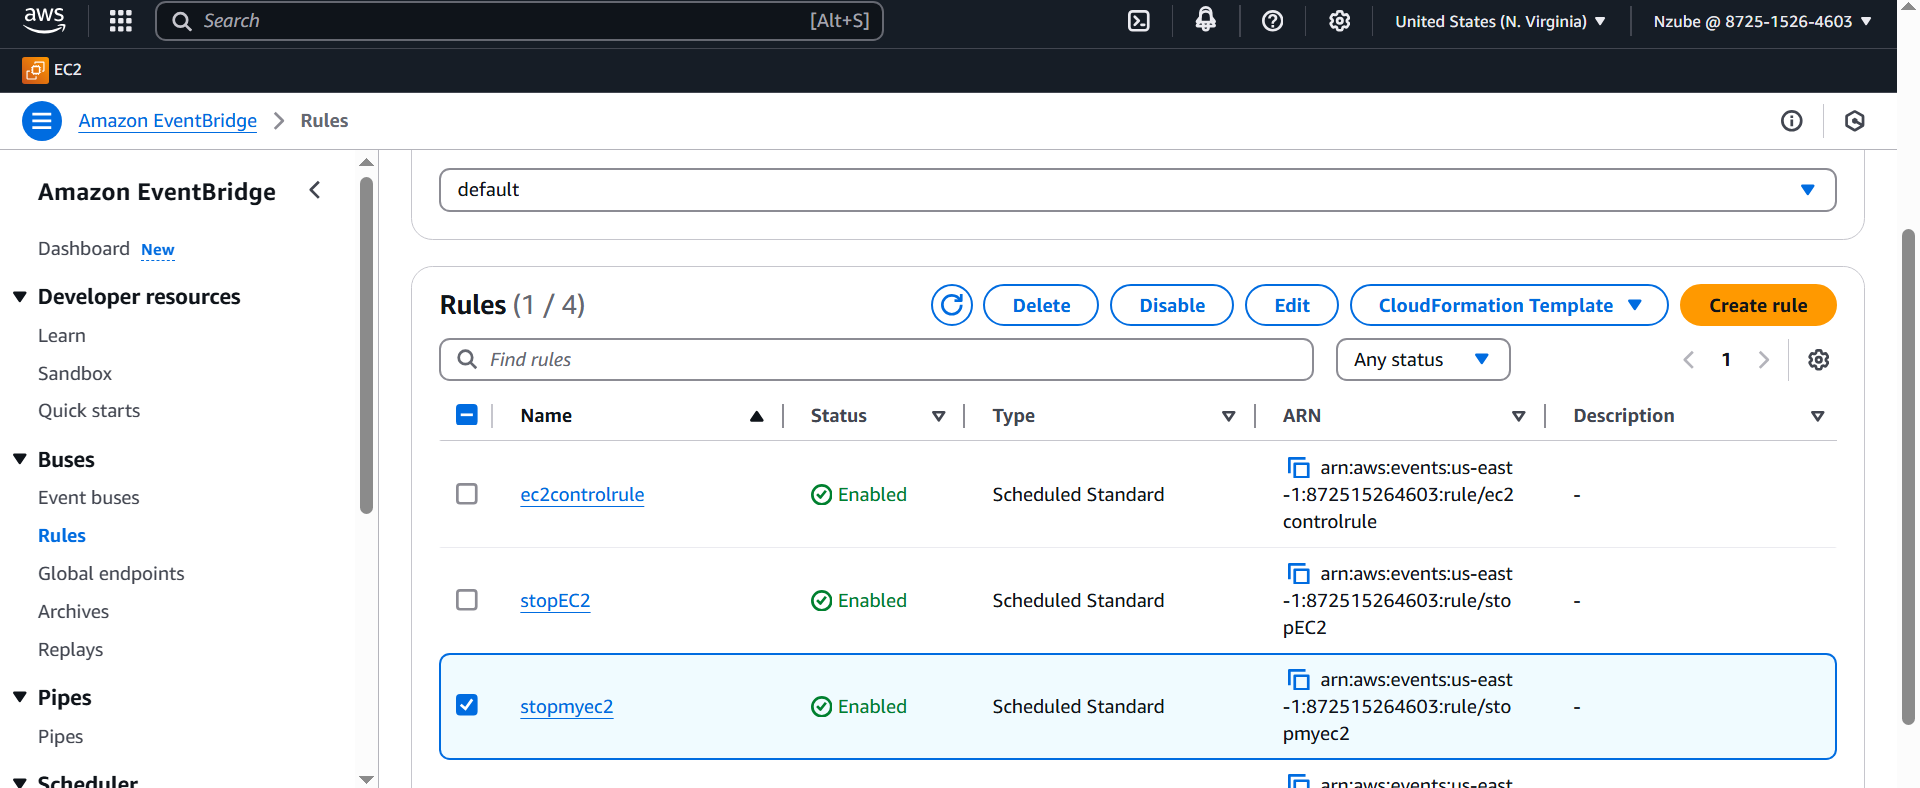Viewport: 1920px width, 788px height.
Task: Go to next page of rules
Action: tap(1764, 360)
